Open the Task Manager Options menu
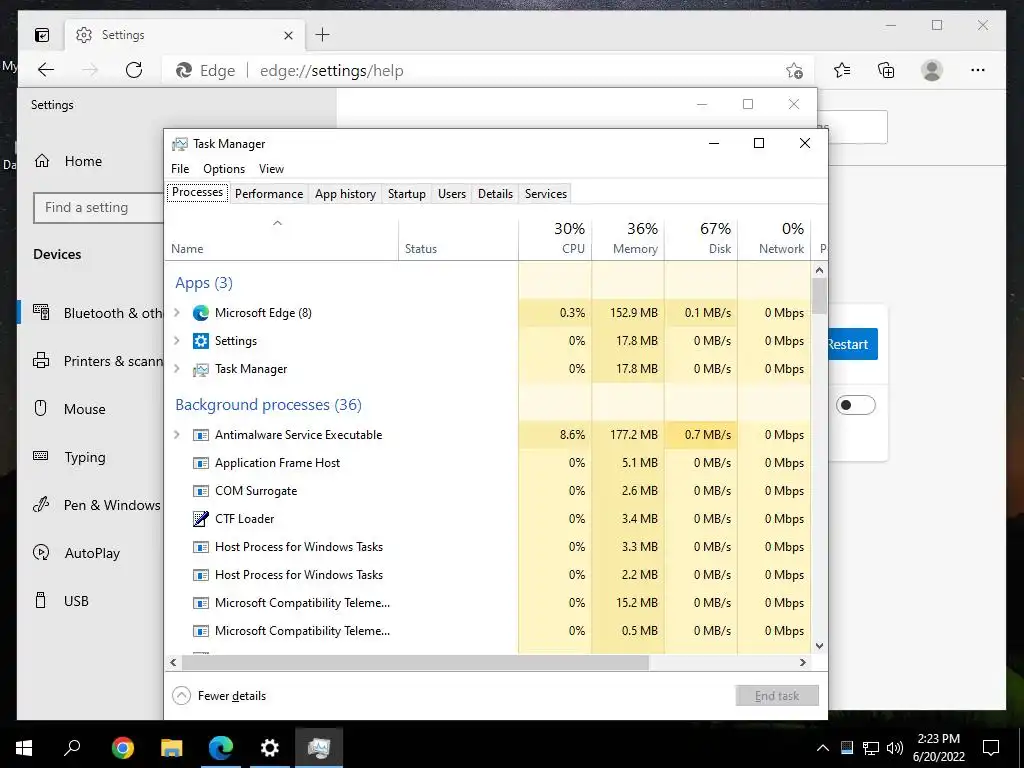1024x768 pixels. point(224,168)
